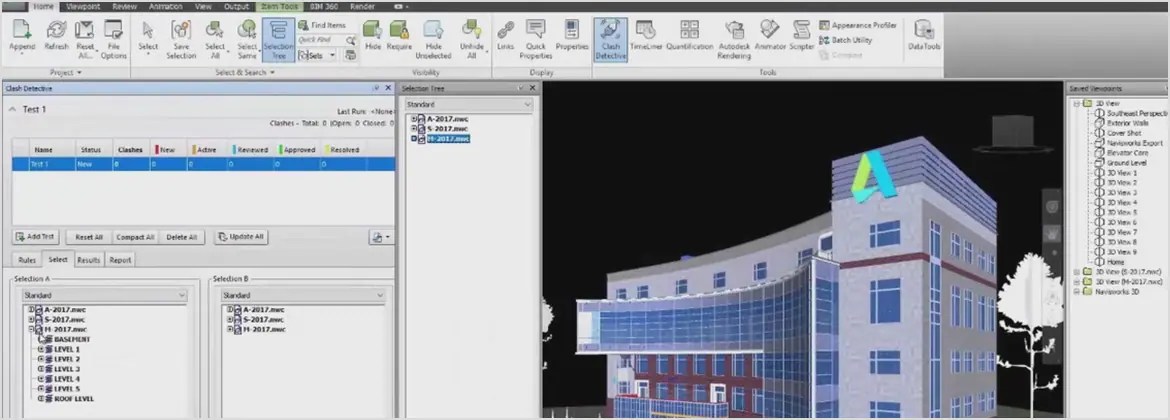Select Exterior Walls saved viewpoint

click(x=1127, y=123)
